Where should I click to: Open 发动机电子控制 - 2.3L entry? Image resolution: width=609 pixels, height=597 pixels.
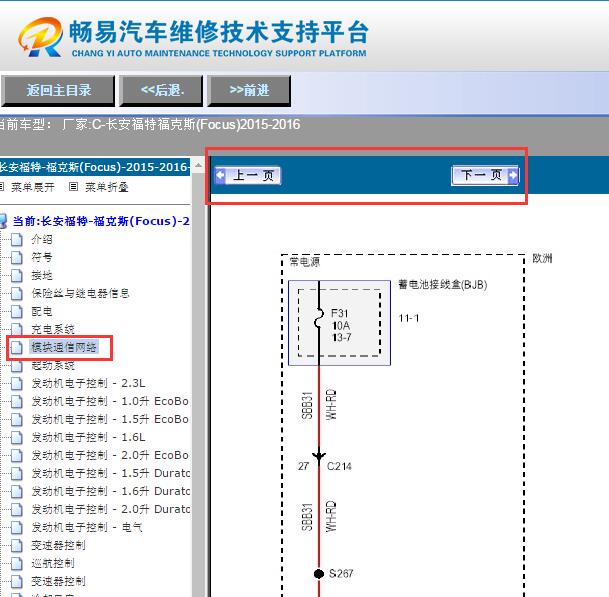click(89, 383)
